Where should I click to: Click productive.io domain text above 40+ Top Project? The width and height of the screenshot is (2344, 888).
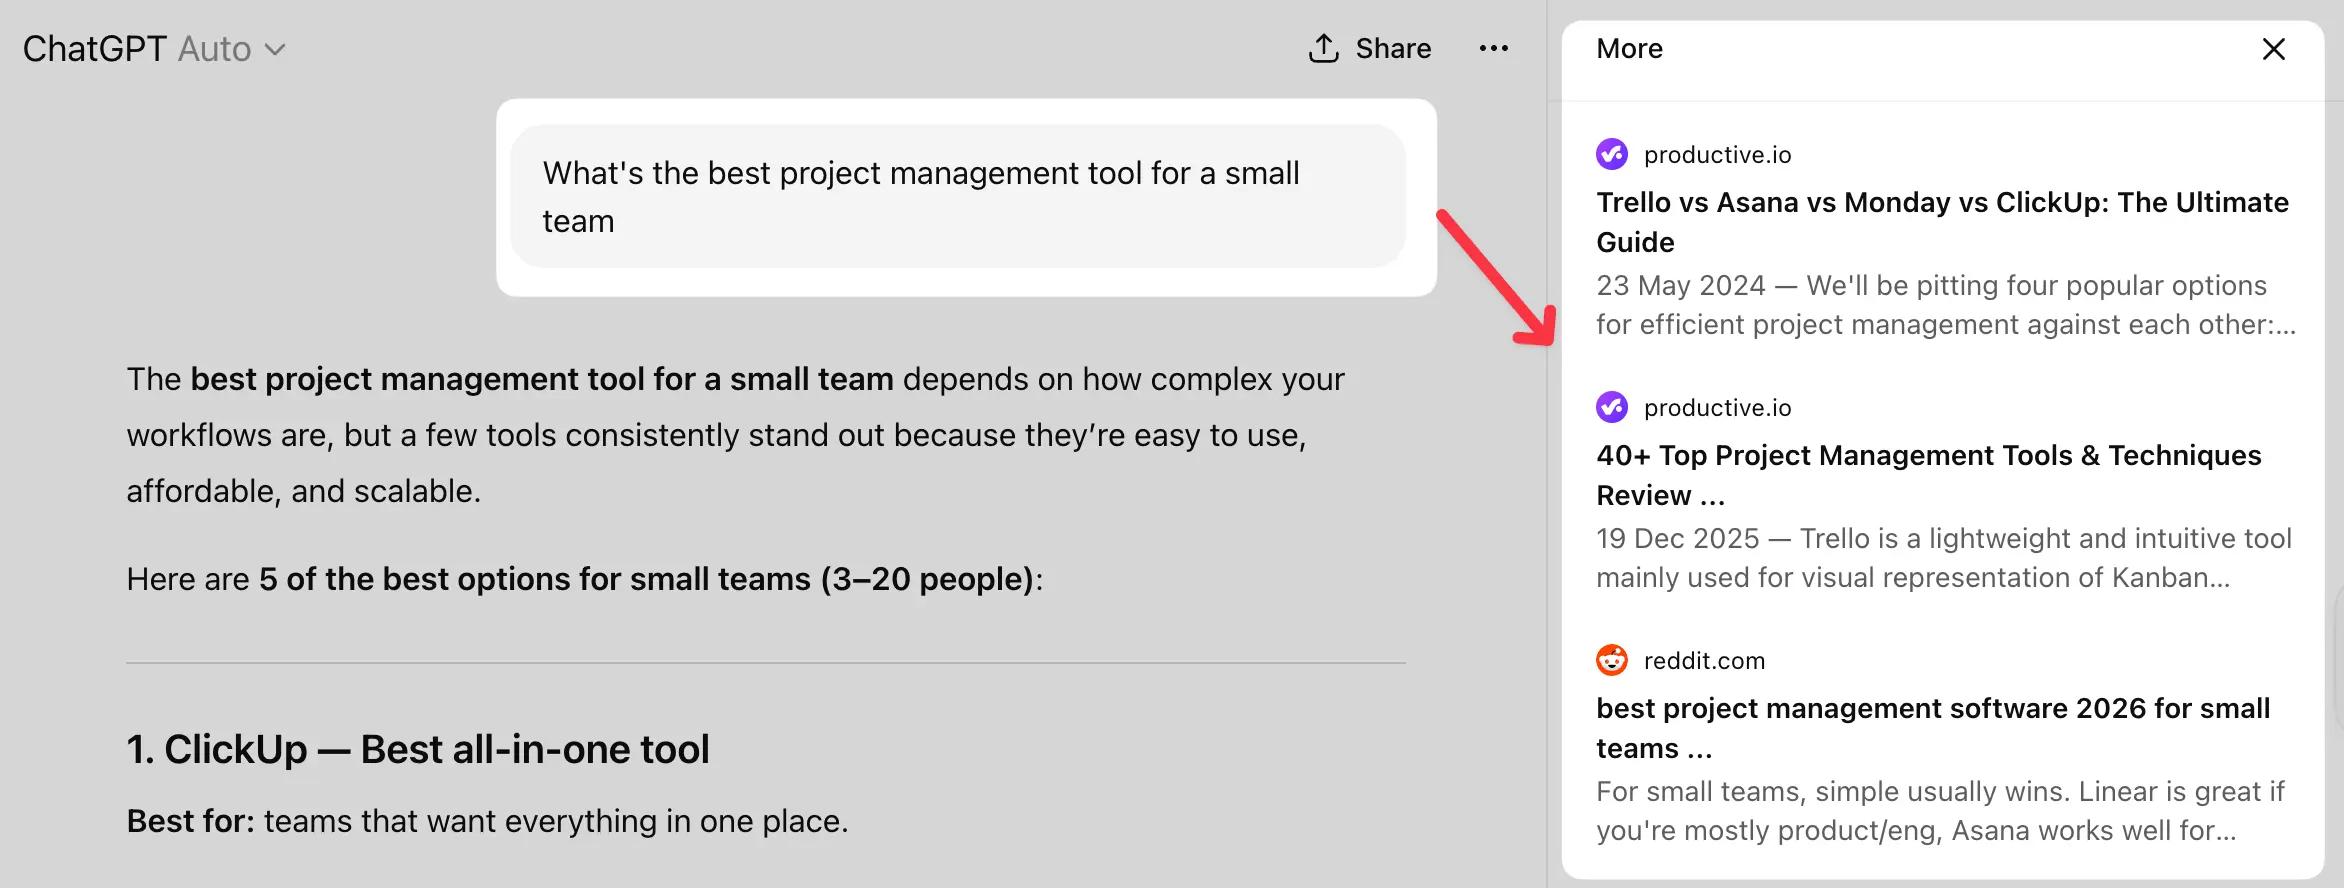pos(1717,408)
